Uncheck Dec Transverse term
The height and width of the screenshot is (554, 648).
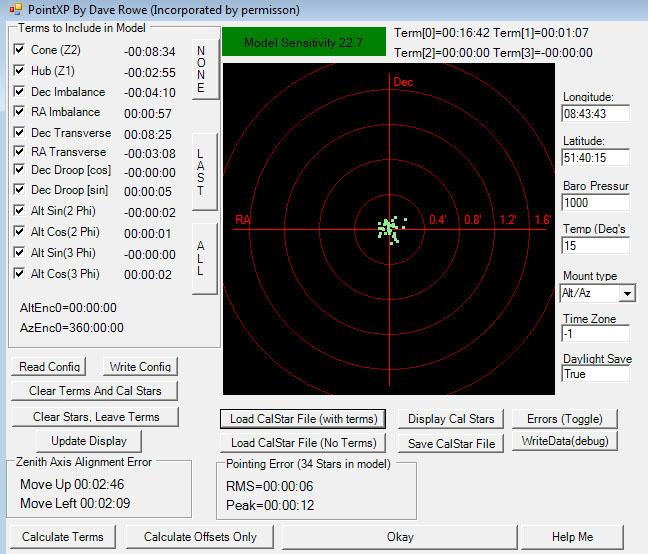click(x=19, y=133)
